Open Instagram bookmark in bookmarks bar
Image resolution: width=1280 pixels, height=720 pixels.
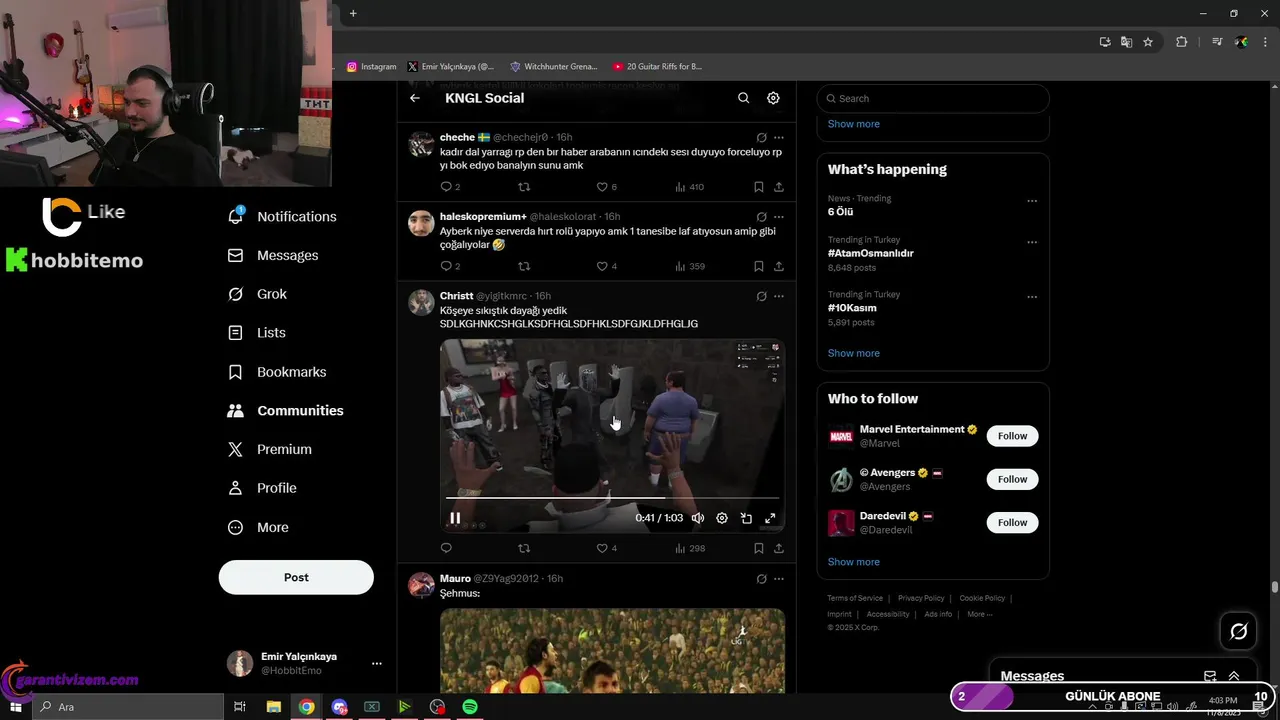[x=372, y=67]
